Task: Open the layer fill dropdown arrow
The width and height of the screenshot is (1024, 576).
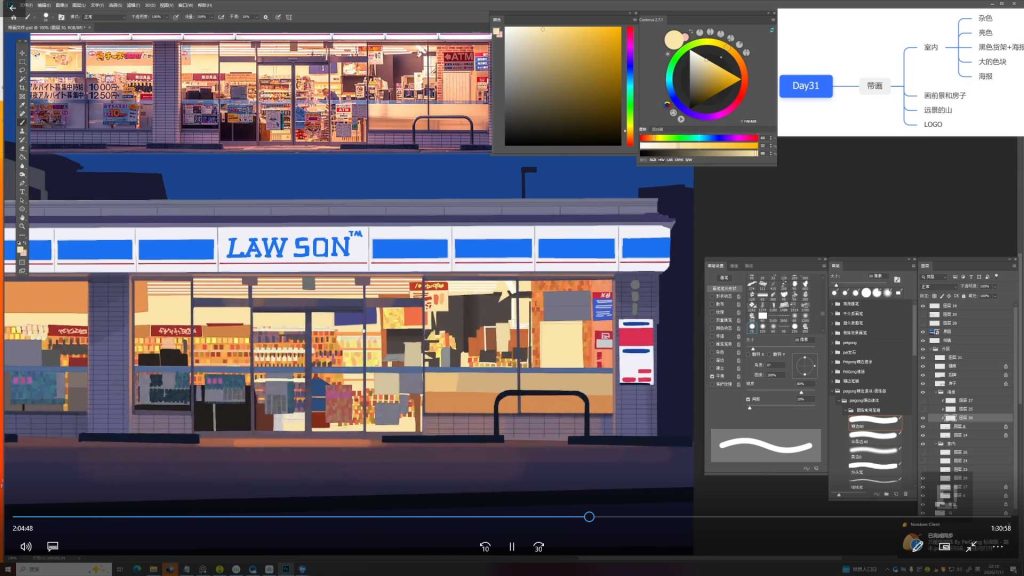Action: [995, 296]
